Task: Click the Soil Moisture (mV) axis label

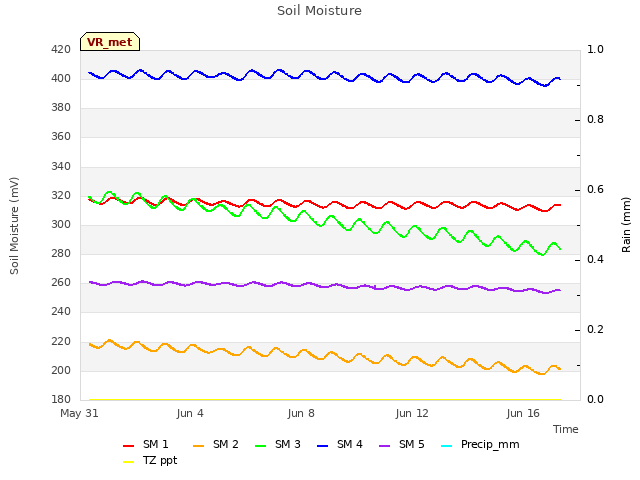Action: tap(14, 226)
